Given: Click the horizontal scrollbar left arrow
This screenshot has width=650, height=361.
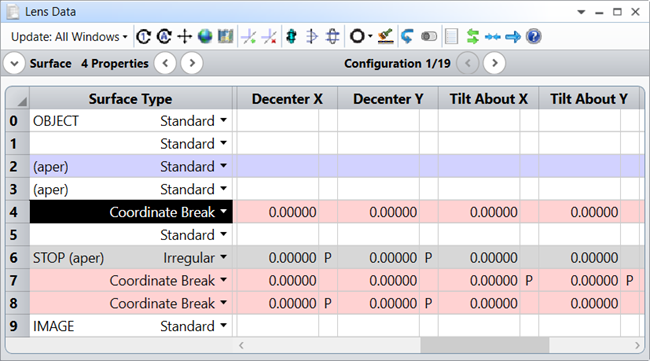Looking at the screenshot, I should pos(241,345).
